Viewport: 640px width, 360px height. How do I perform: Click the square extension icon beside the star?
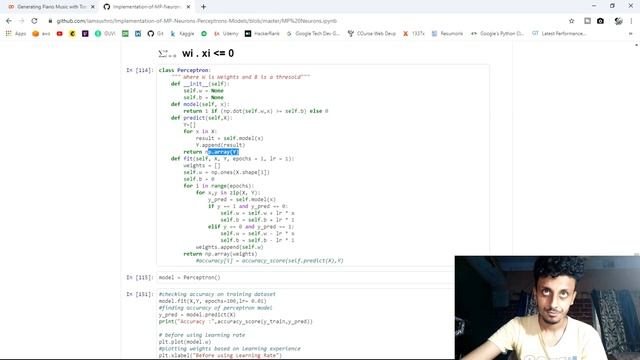(587, 21)
